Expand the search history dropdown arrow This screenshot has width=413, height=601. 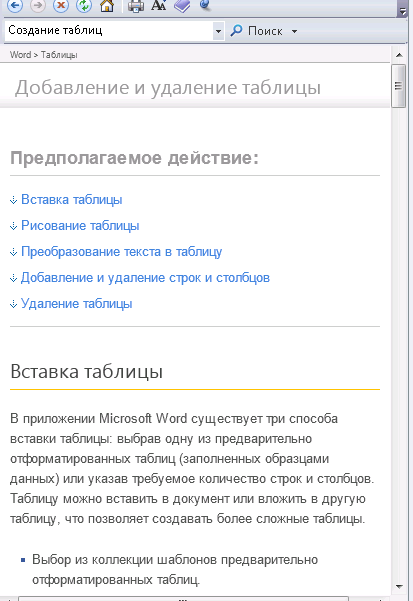point(218,31)
